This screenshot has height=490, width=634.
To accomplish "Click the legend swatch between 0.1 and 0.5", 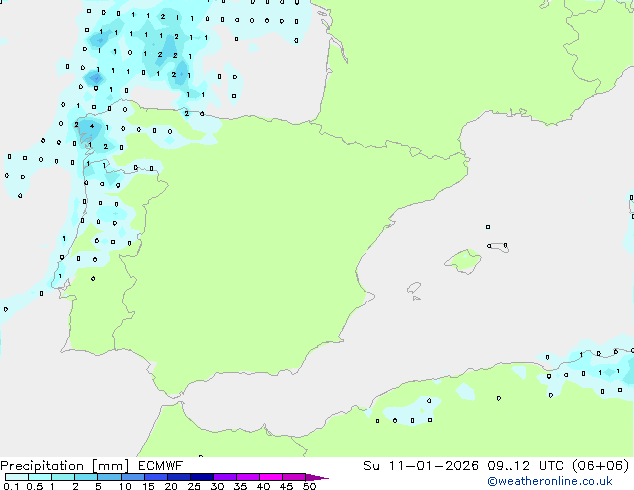I will pyautogui.click(x=17, y=477).
